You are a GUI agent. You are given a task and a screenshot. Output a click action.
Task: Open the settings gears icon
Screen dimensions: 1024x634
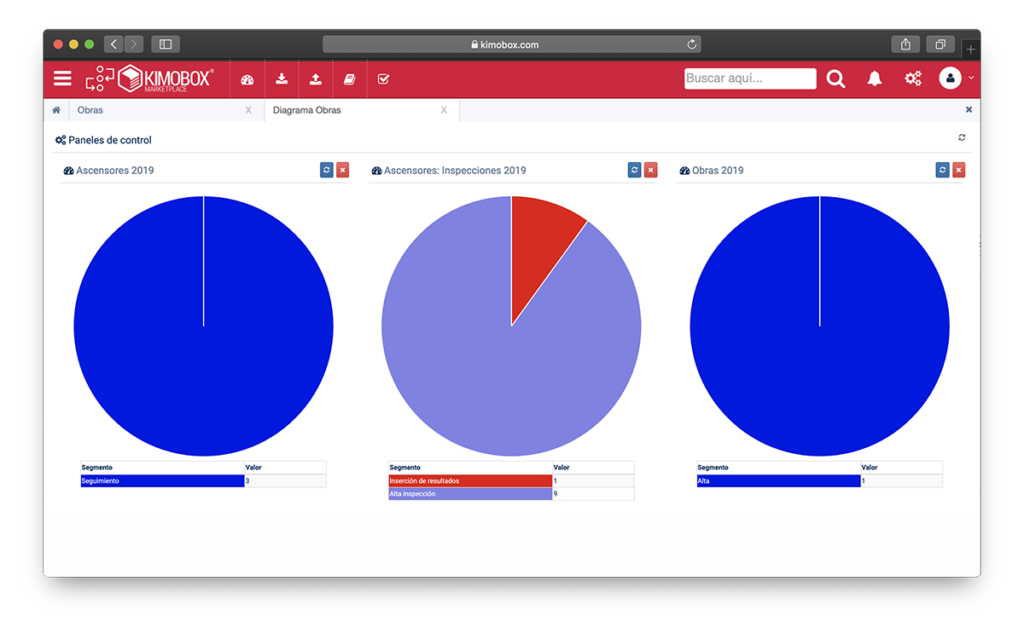point(912,79)
